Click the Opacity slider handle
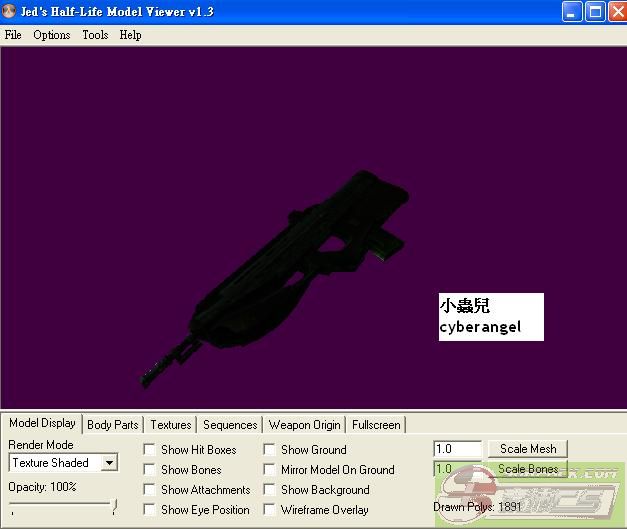Screen dimensions: 627x529 [114, 507]
